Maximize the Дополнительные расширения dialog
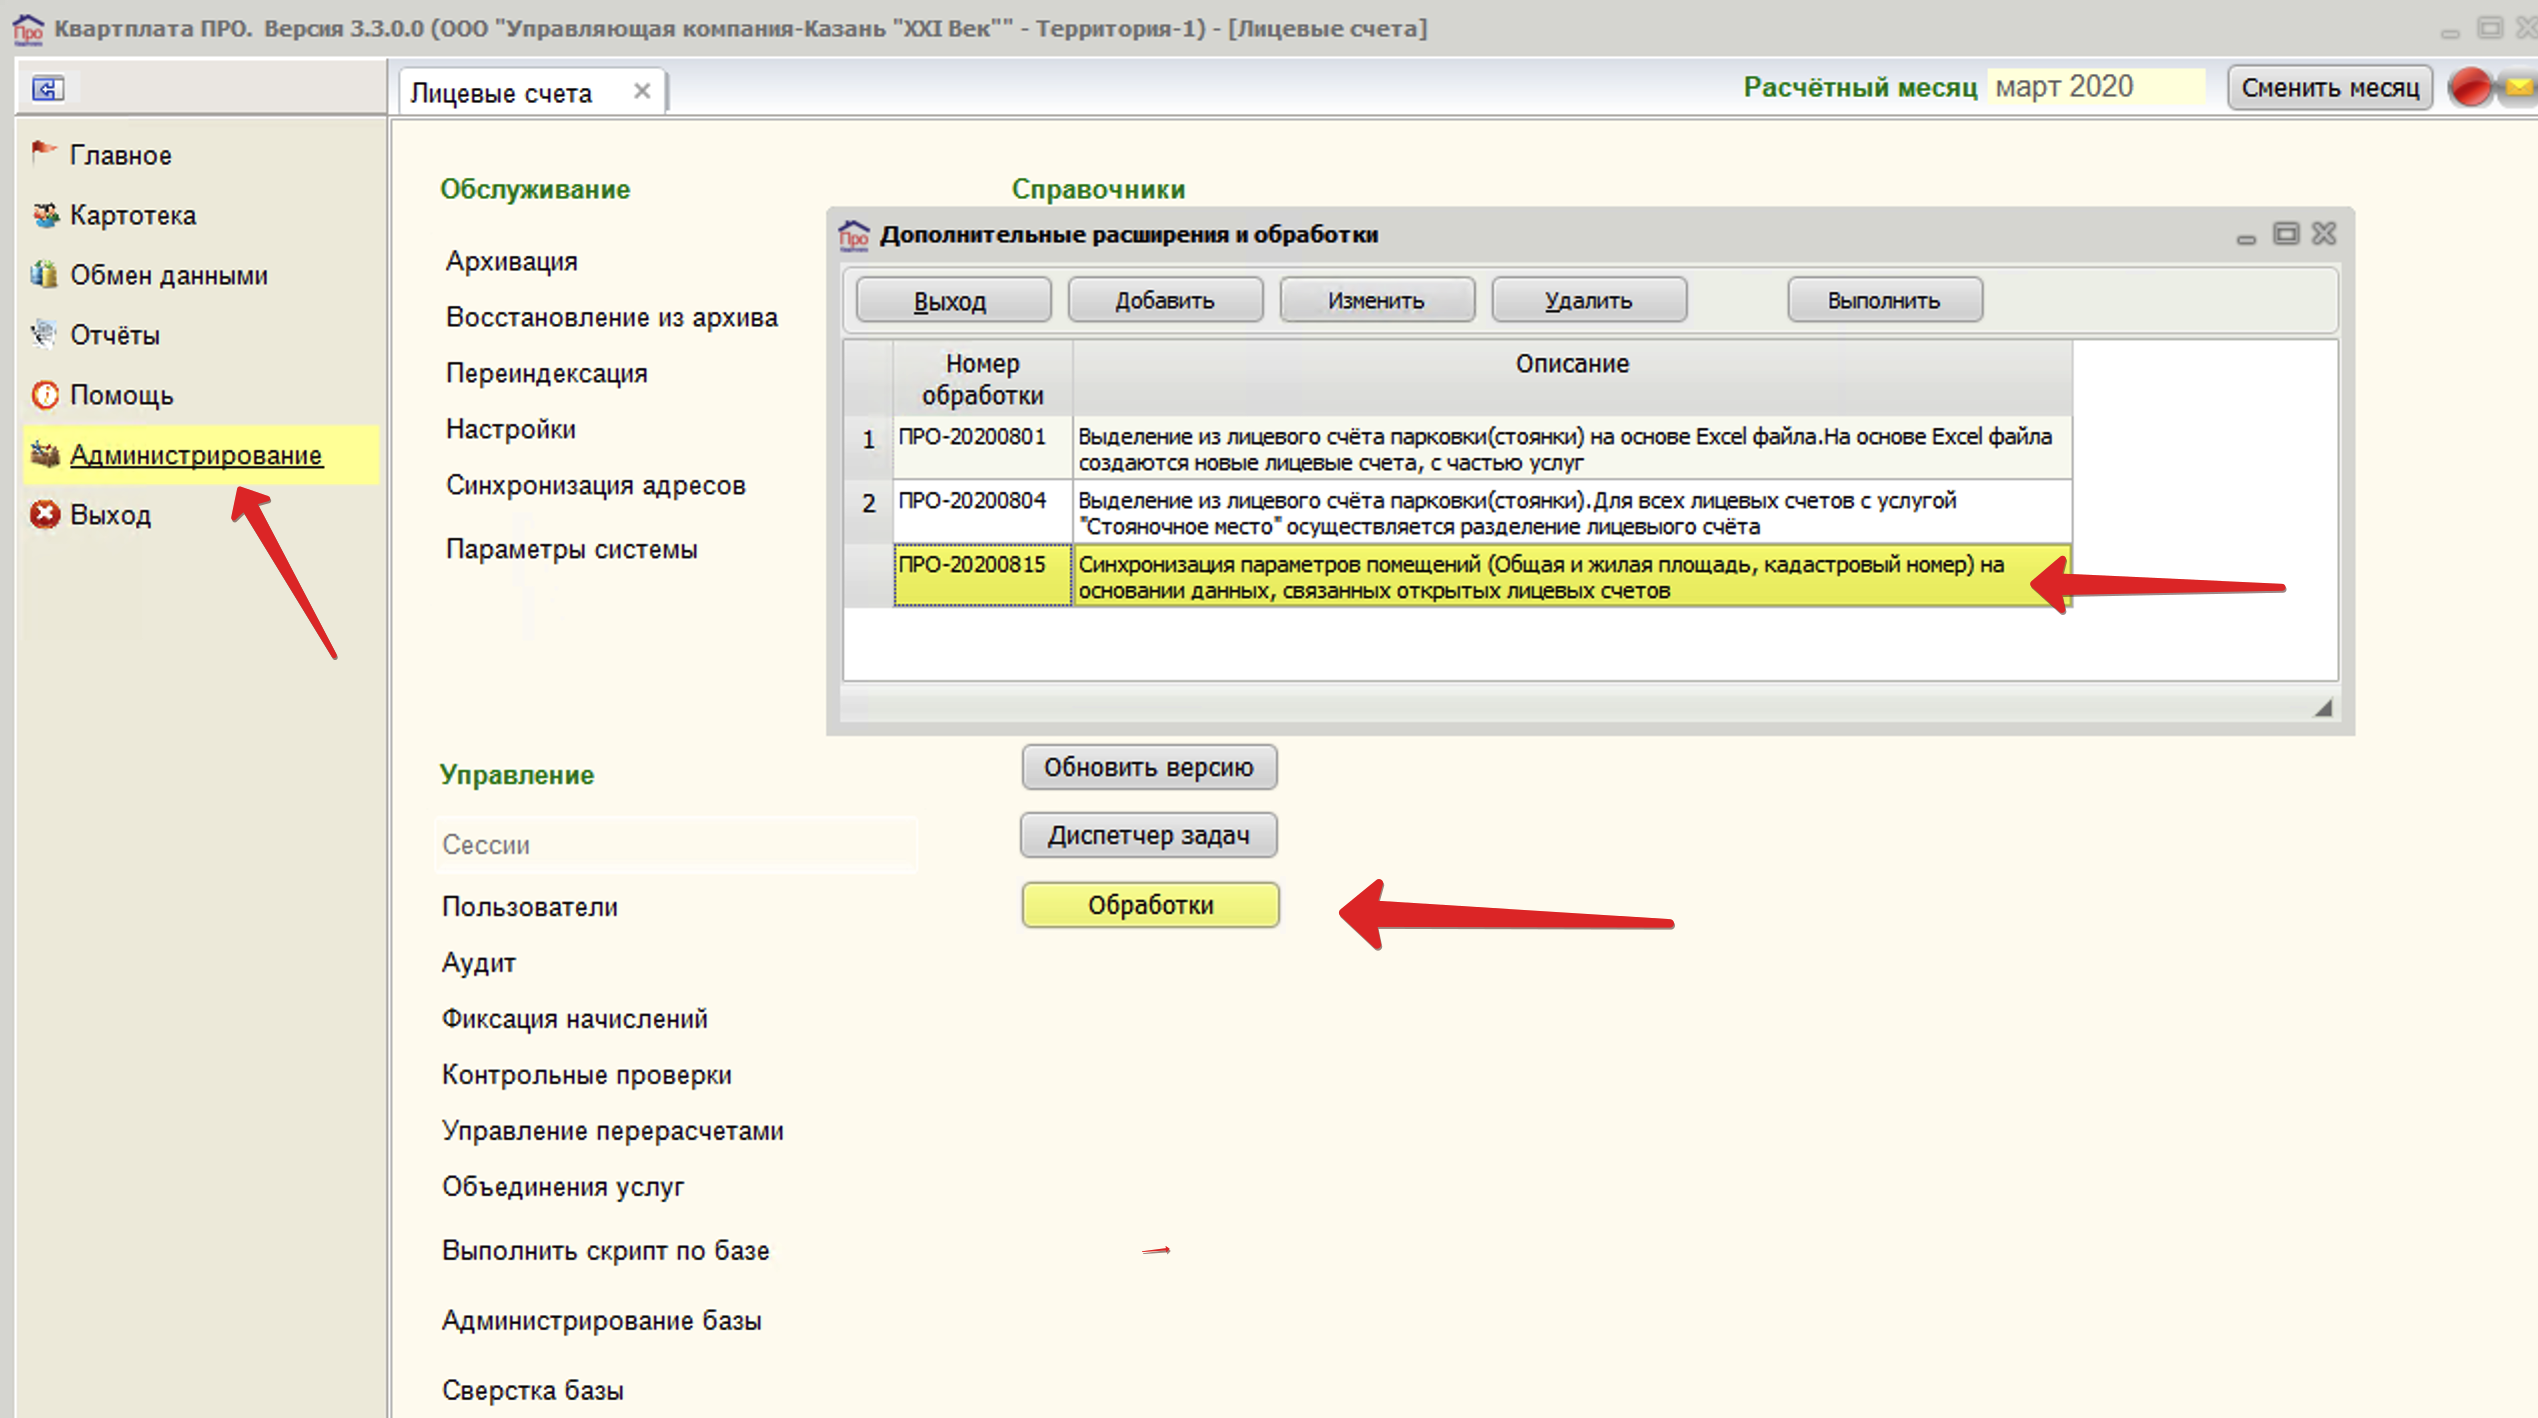The image size is (2538, 1418). [2285, 233]
